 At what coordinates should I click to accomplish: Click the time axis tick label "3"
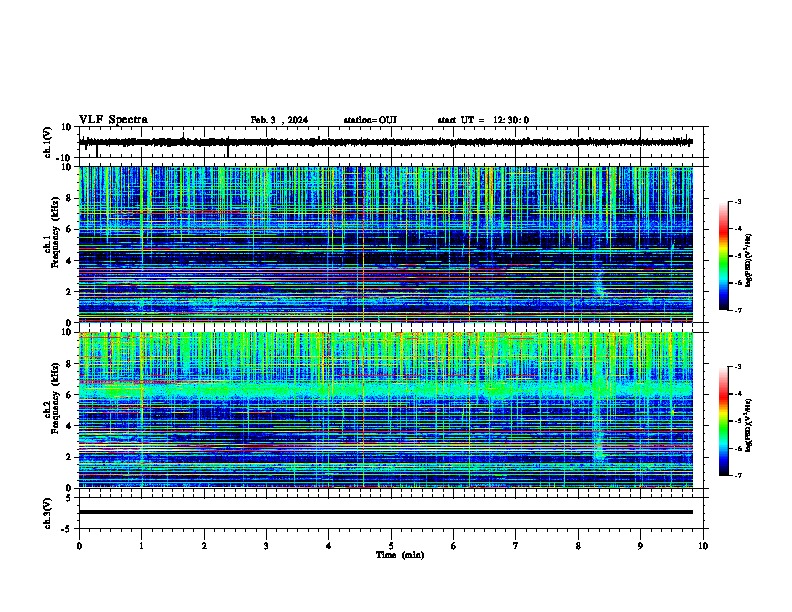coord(266,546)
